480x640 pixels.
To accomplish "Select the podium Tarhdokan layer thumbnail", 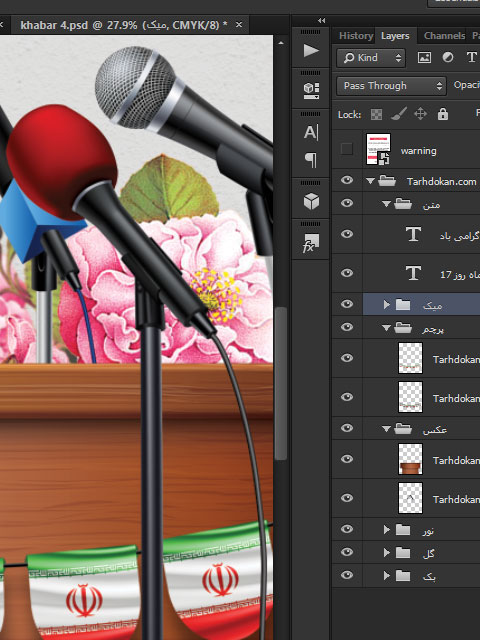I will 410,459.
